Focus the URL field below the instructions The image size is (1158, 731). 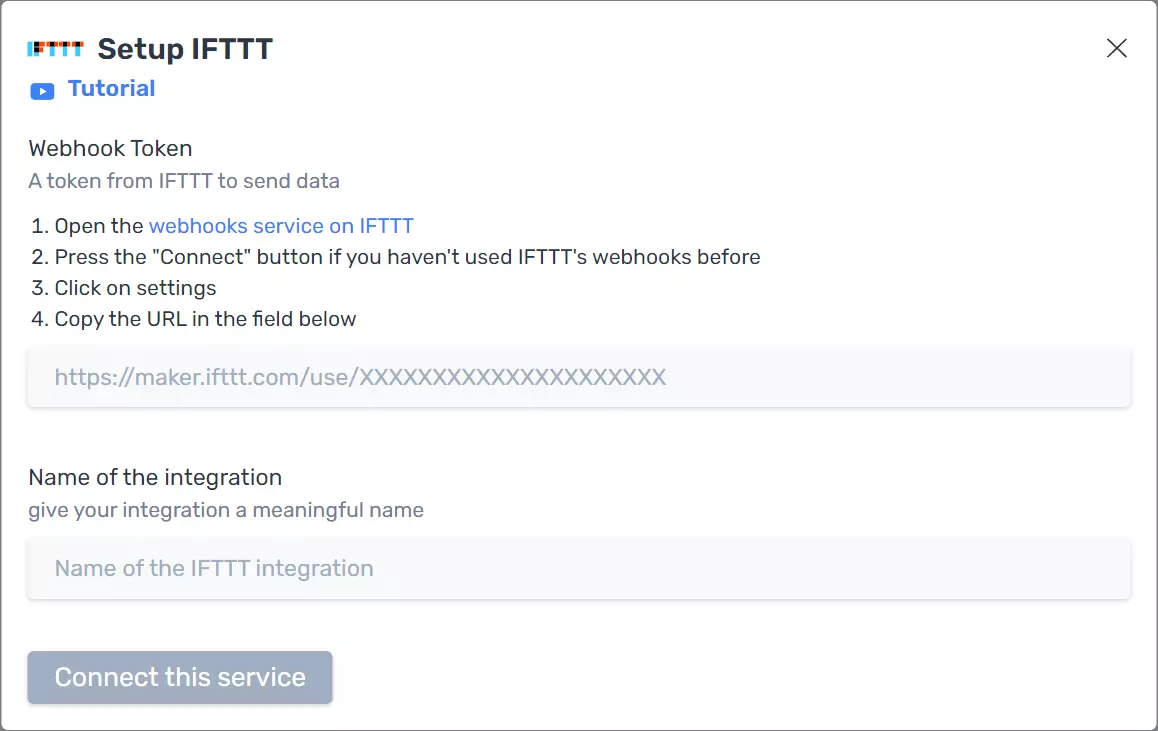pos(576,377)
